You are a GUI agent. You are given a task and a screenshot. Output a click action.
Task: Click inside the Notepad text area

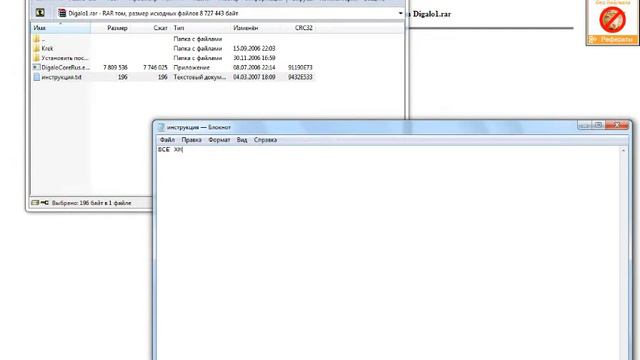pyautogui.click(x=388, y=253)
